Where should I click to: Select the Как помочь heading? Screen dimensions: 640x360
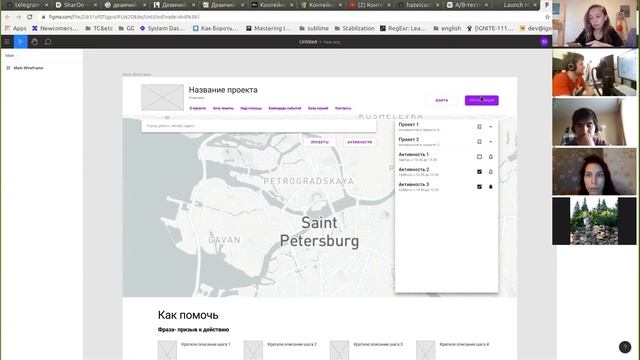188,315
